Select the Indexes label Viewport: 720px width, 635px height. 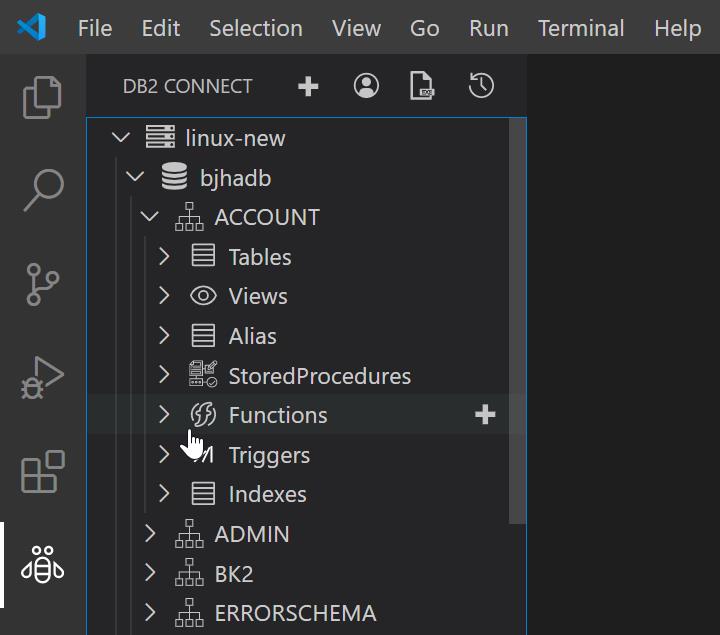[x=268, y=495]
